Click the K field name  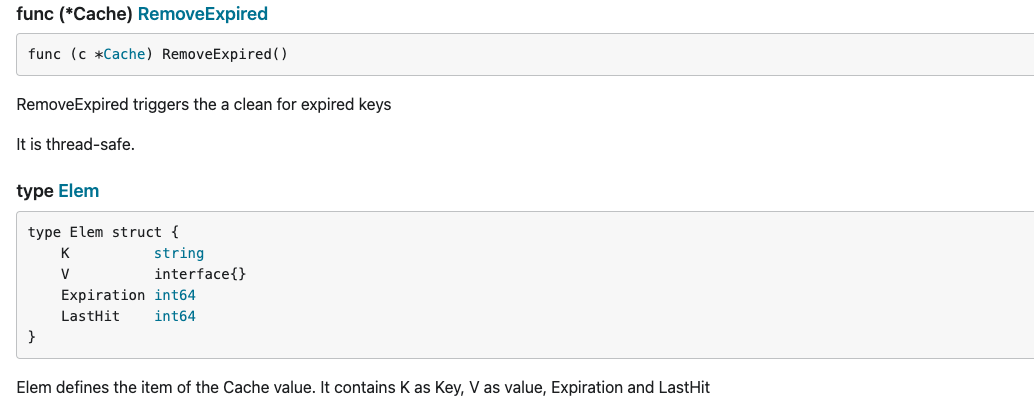tap(65, 253)
